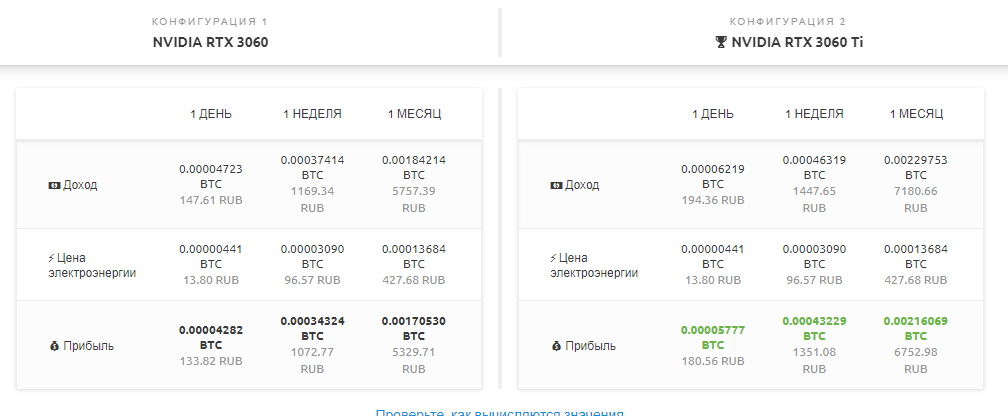The image size is (1008, 416).
Task: Click the 5757.39 RUB monthly income value
Action: coord(414,200)
